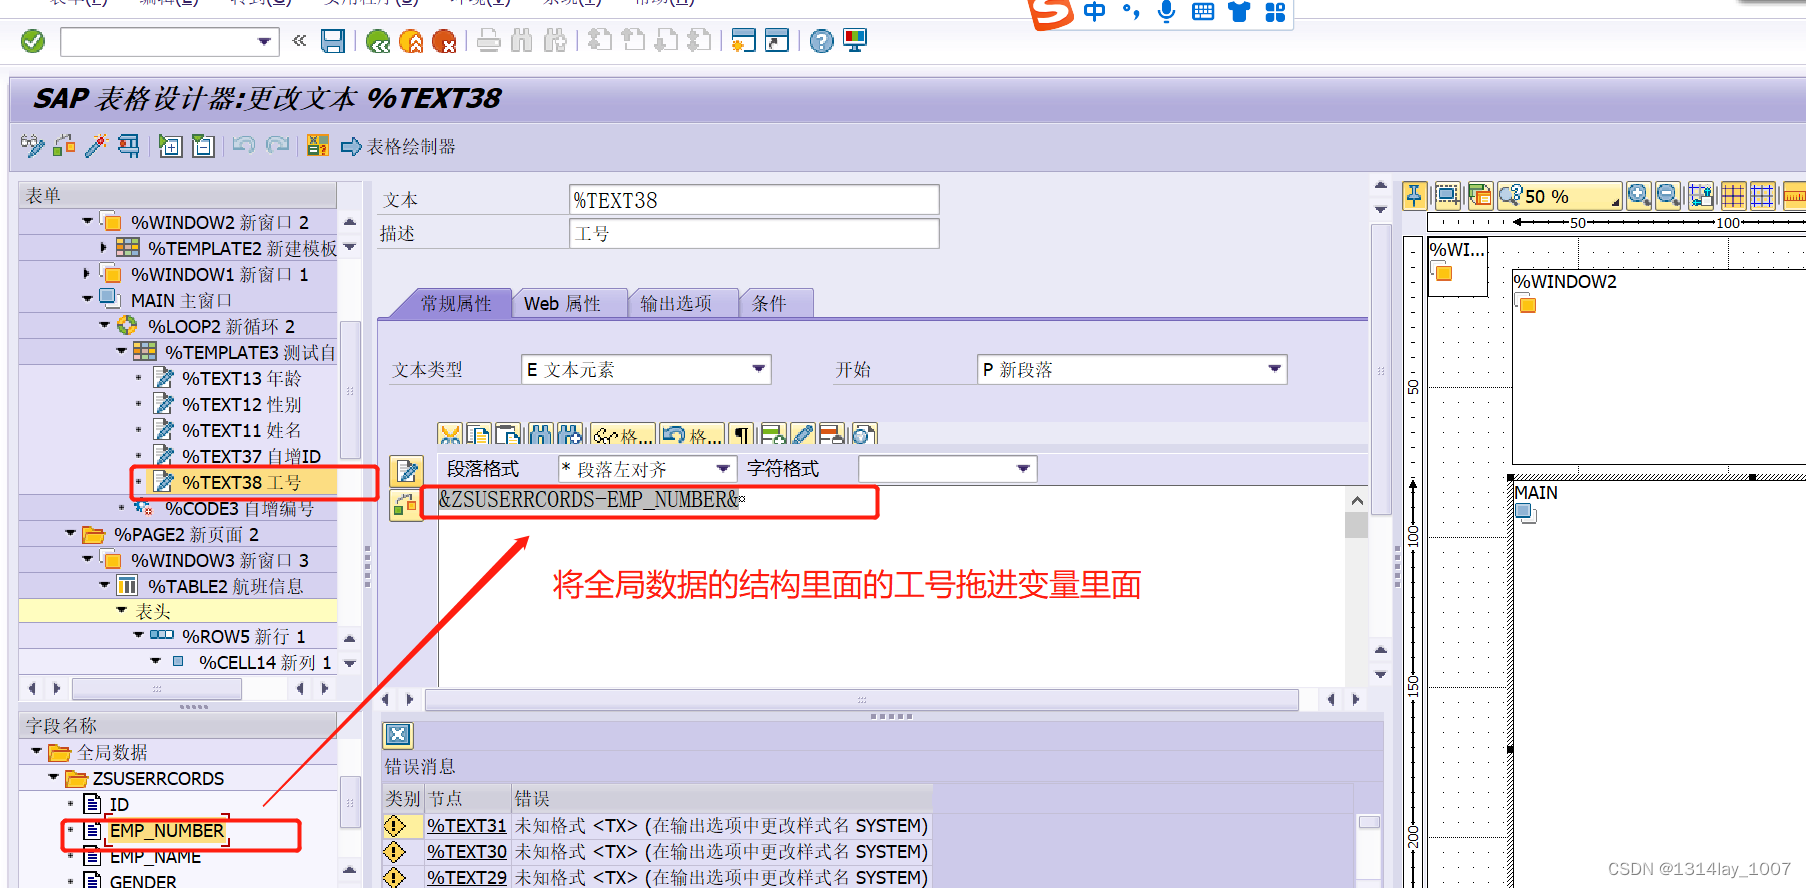Select the EMP_NUMBER field in field list
Screen dimensions: 1806x888
pos(166,830)
